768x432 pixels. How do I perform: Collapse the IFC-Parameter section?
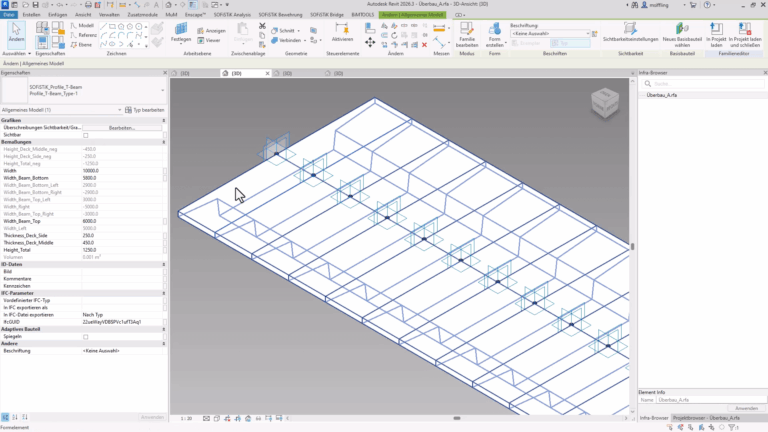(x=164, y=293)
